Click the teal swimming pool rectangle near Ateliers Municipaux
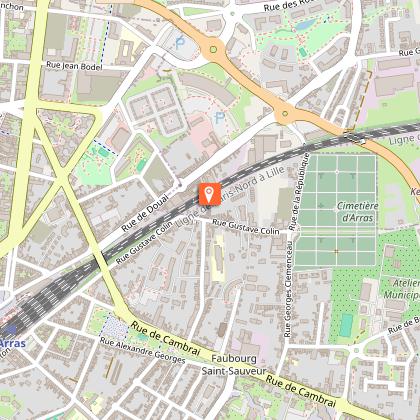This screenshot has height=420, width=420. [x=347, y=325]
